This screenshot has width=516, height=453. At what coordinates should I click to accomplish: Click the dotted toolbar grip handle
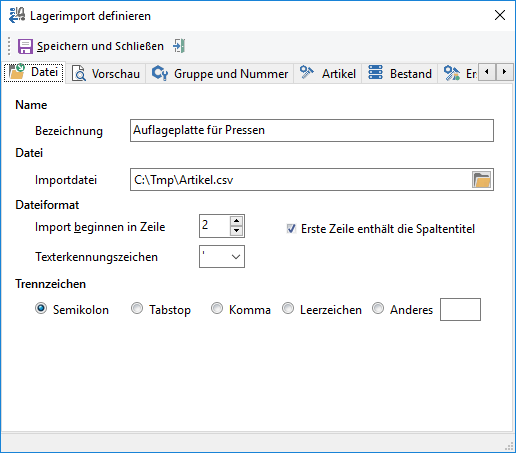pos(9,46)
